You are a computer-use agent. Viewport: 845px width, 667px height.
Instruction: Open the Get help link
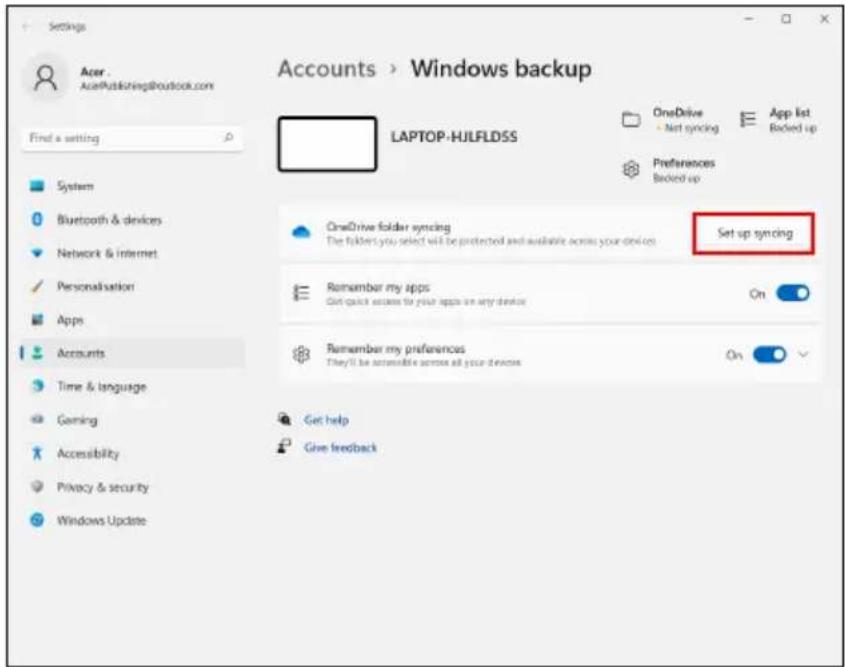tap(326, 420)
